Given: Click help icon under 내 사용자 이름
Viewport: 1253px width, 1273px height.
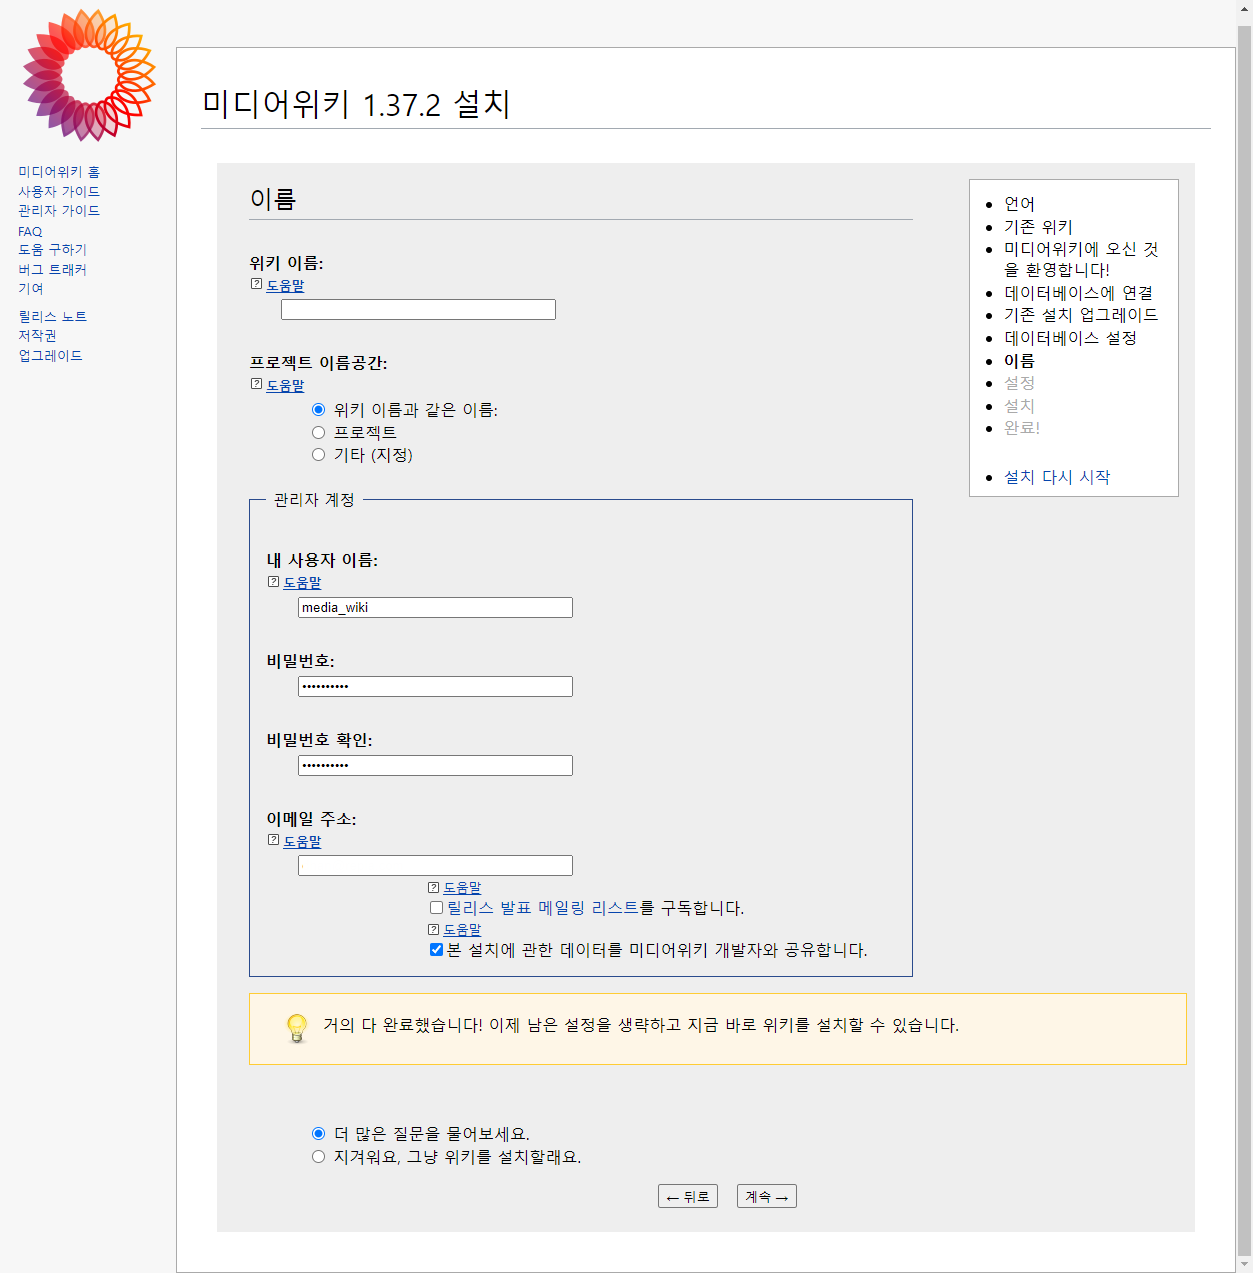Looking at the screenshot, I should point(274,582).
